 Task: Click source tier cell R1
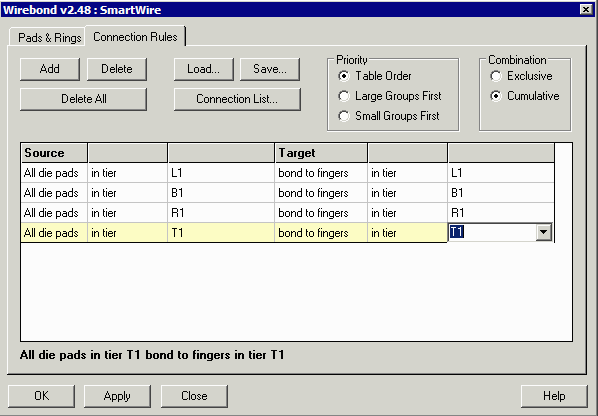221,212
